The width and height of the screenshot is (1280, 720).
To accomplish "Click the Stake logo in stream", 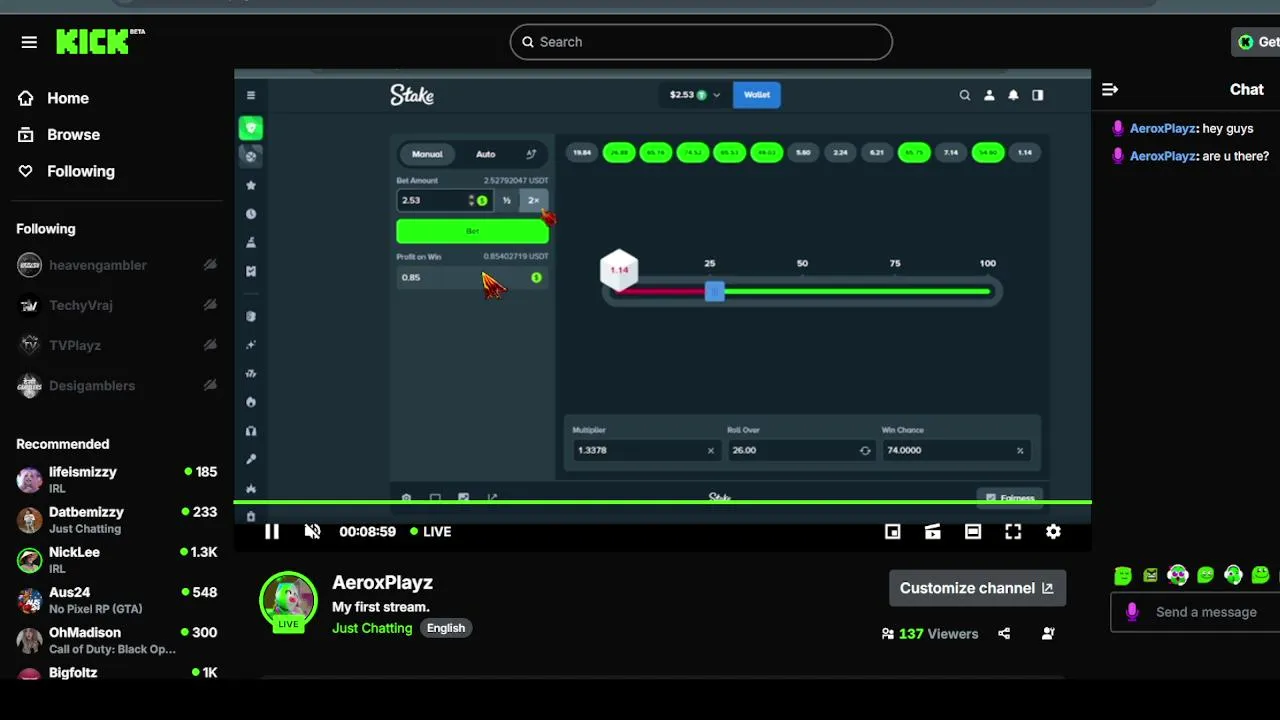I will (x=412, y=95).
